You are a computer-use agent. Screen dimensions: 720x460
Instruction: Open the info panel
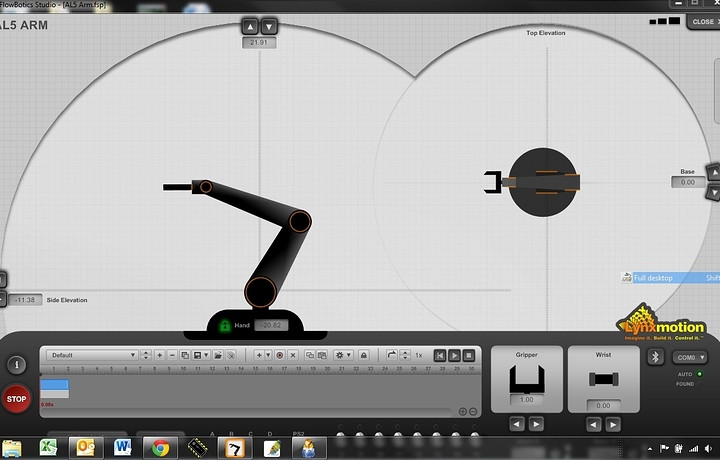tap(17, 365)
